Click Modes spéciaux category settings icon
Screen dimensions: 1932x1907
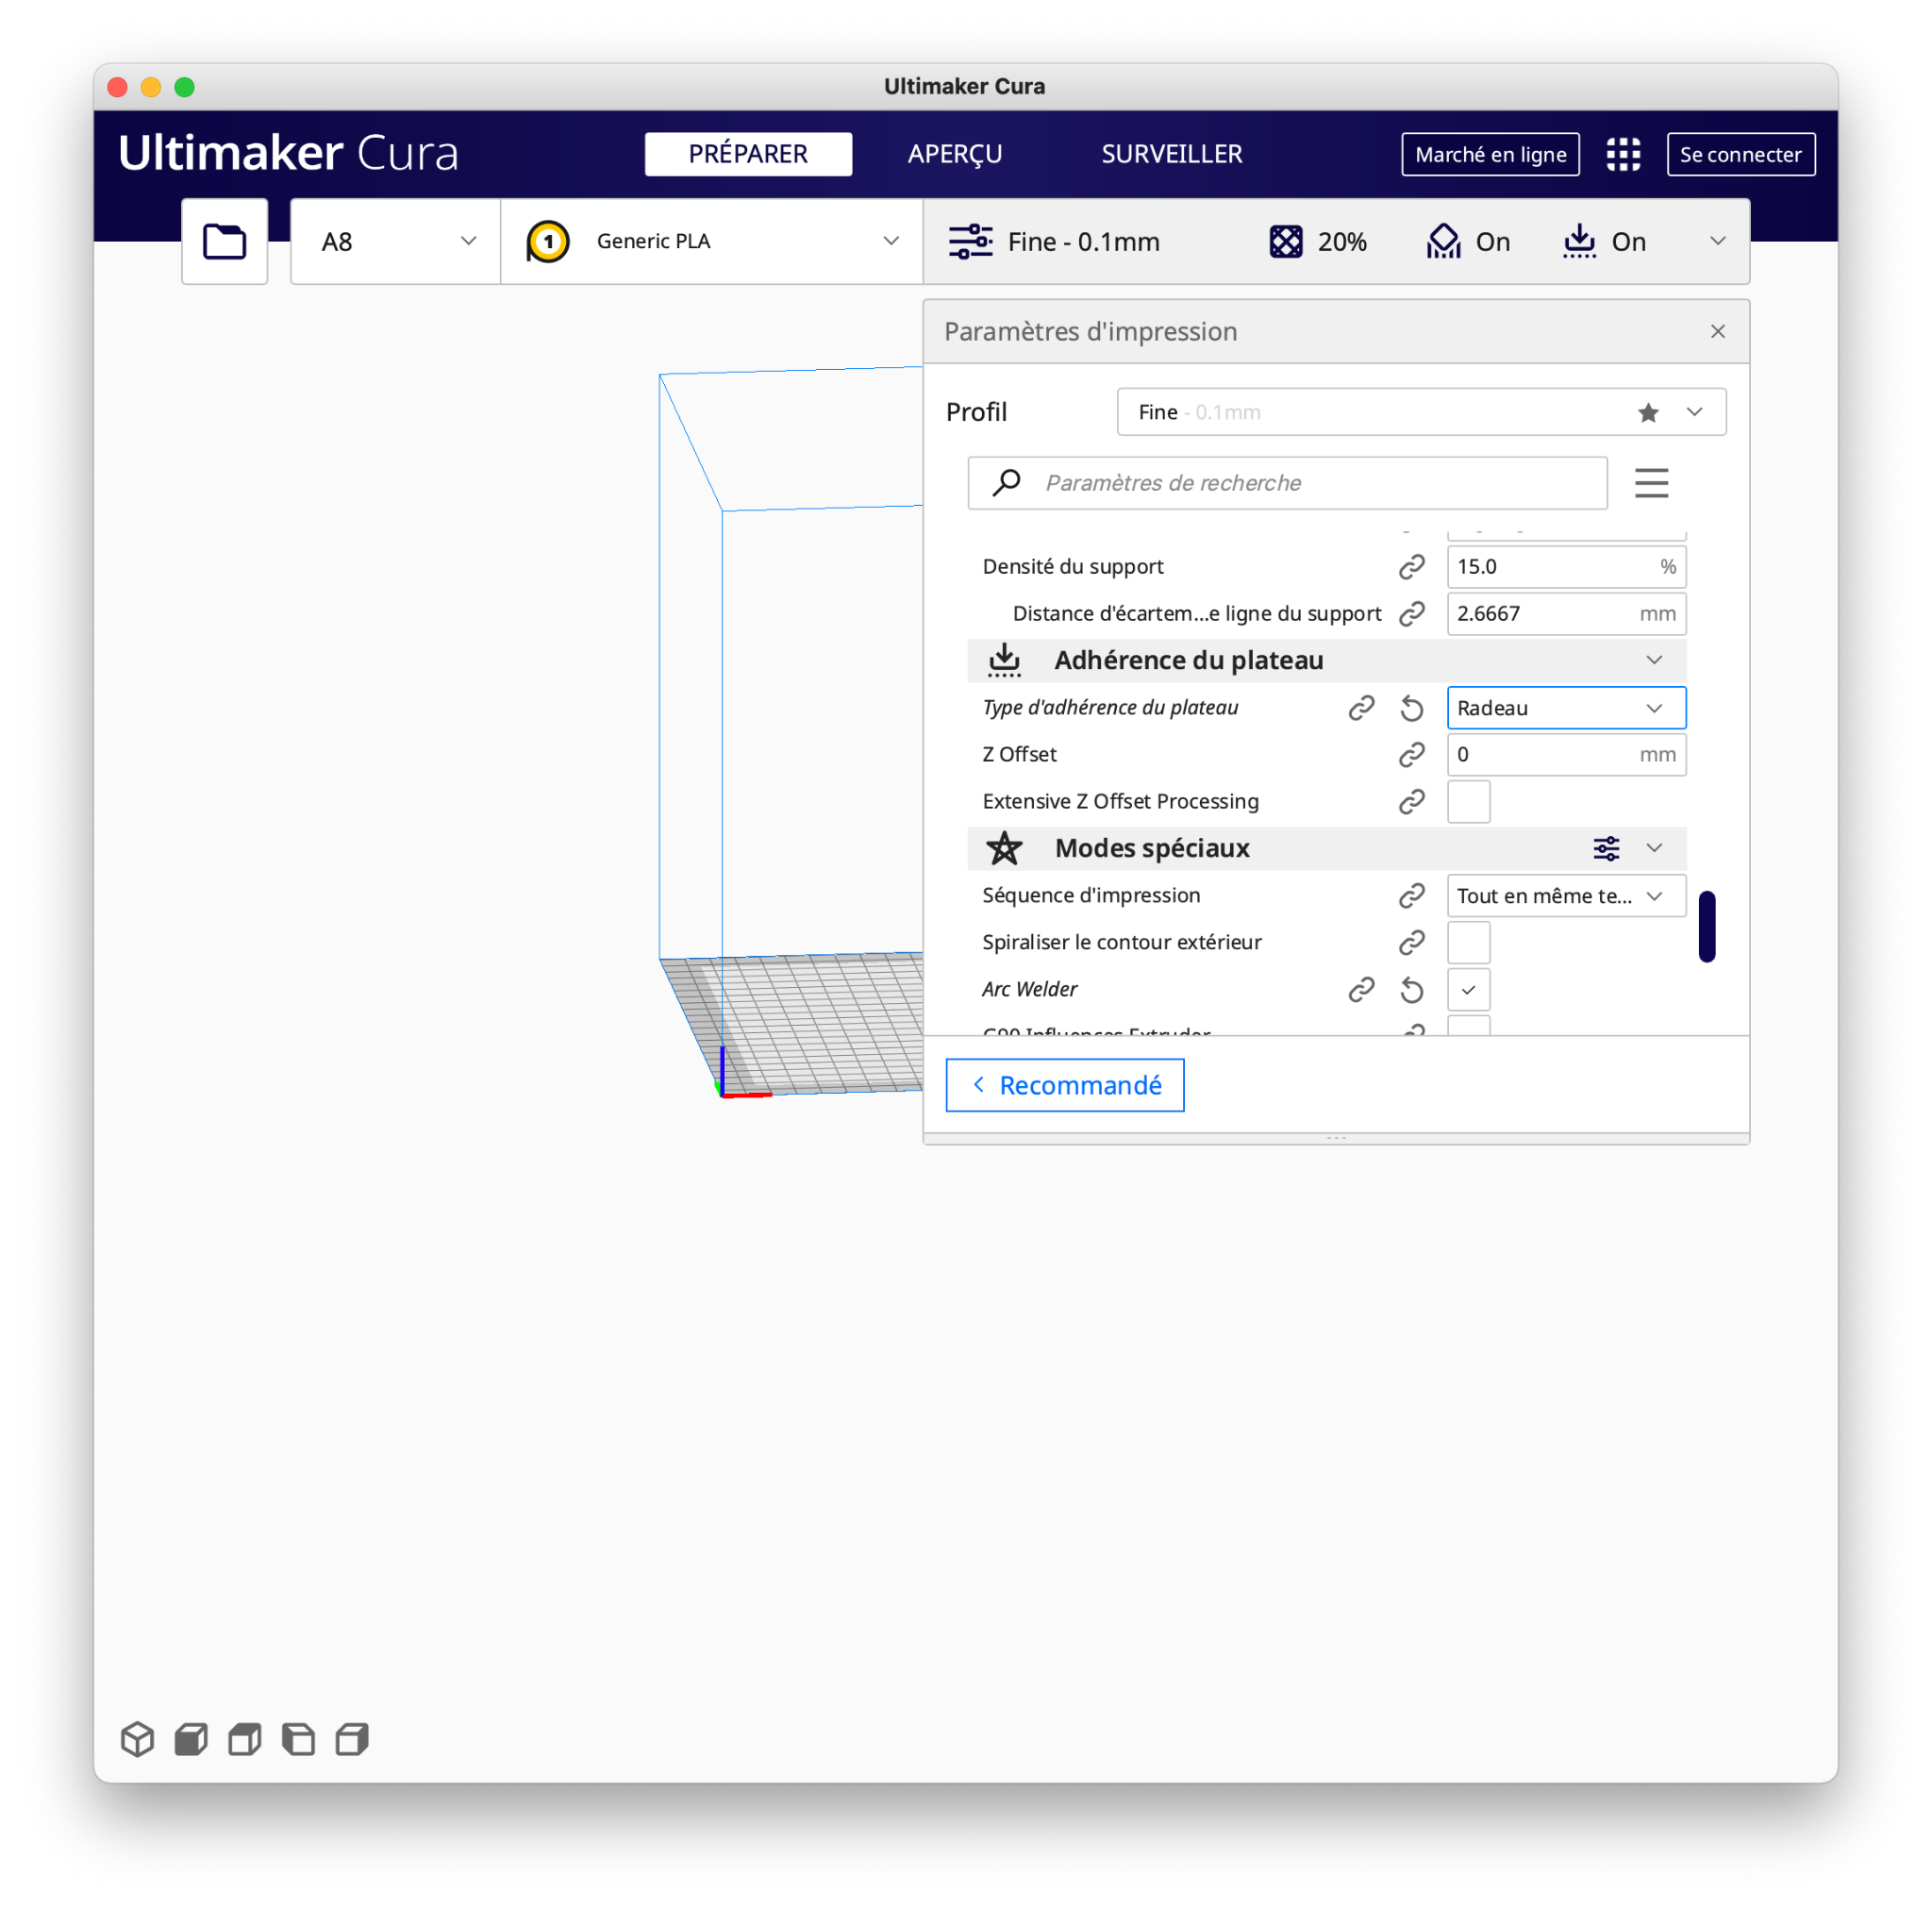pos(1605,848)
